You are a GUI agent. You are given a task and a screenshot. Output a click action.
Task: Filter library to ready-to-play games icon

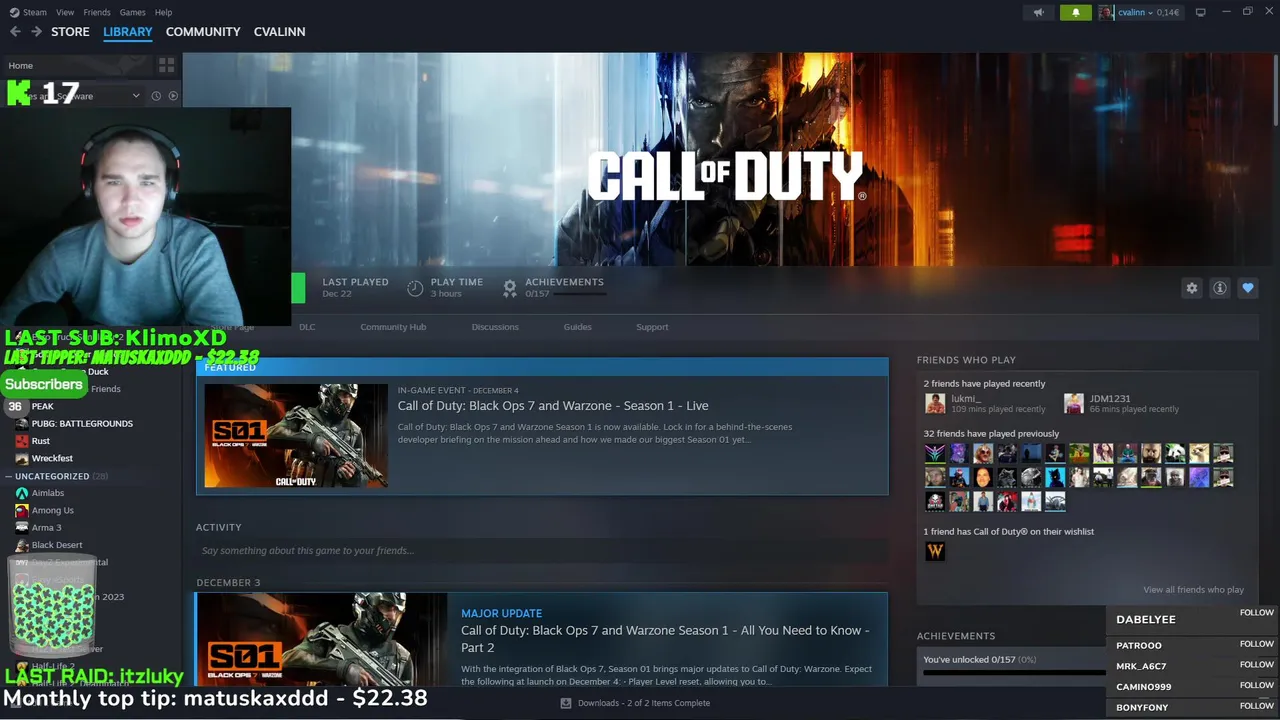pos(173,96)
